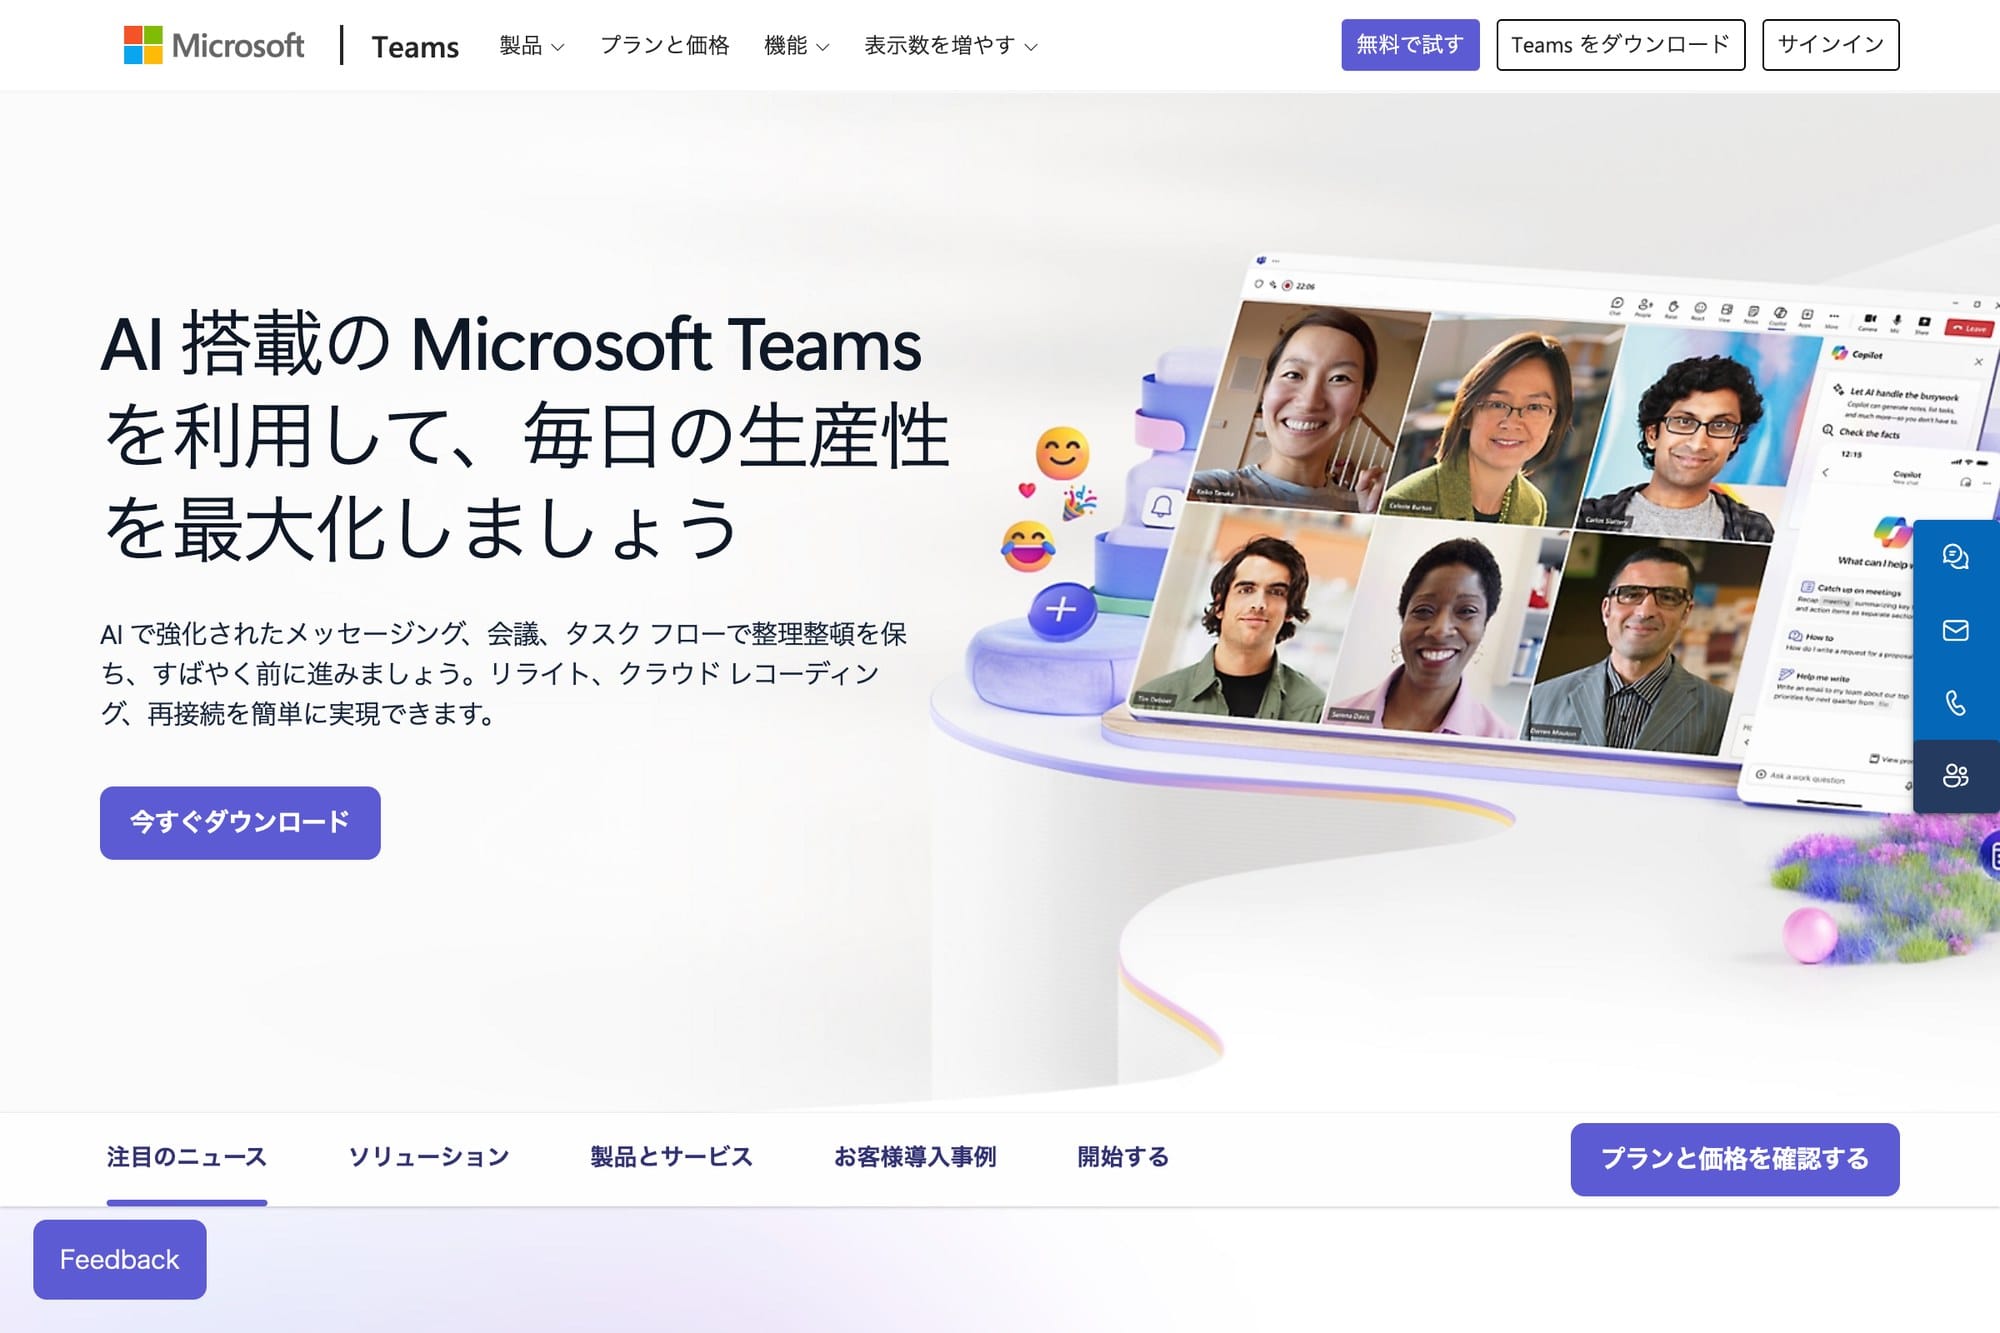This screenshot has height=1333, width=2000.
Task: Click プランと価格を確認する button
Action: (x=1735, y=1159)
